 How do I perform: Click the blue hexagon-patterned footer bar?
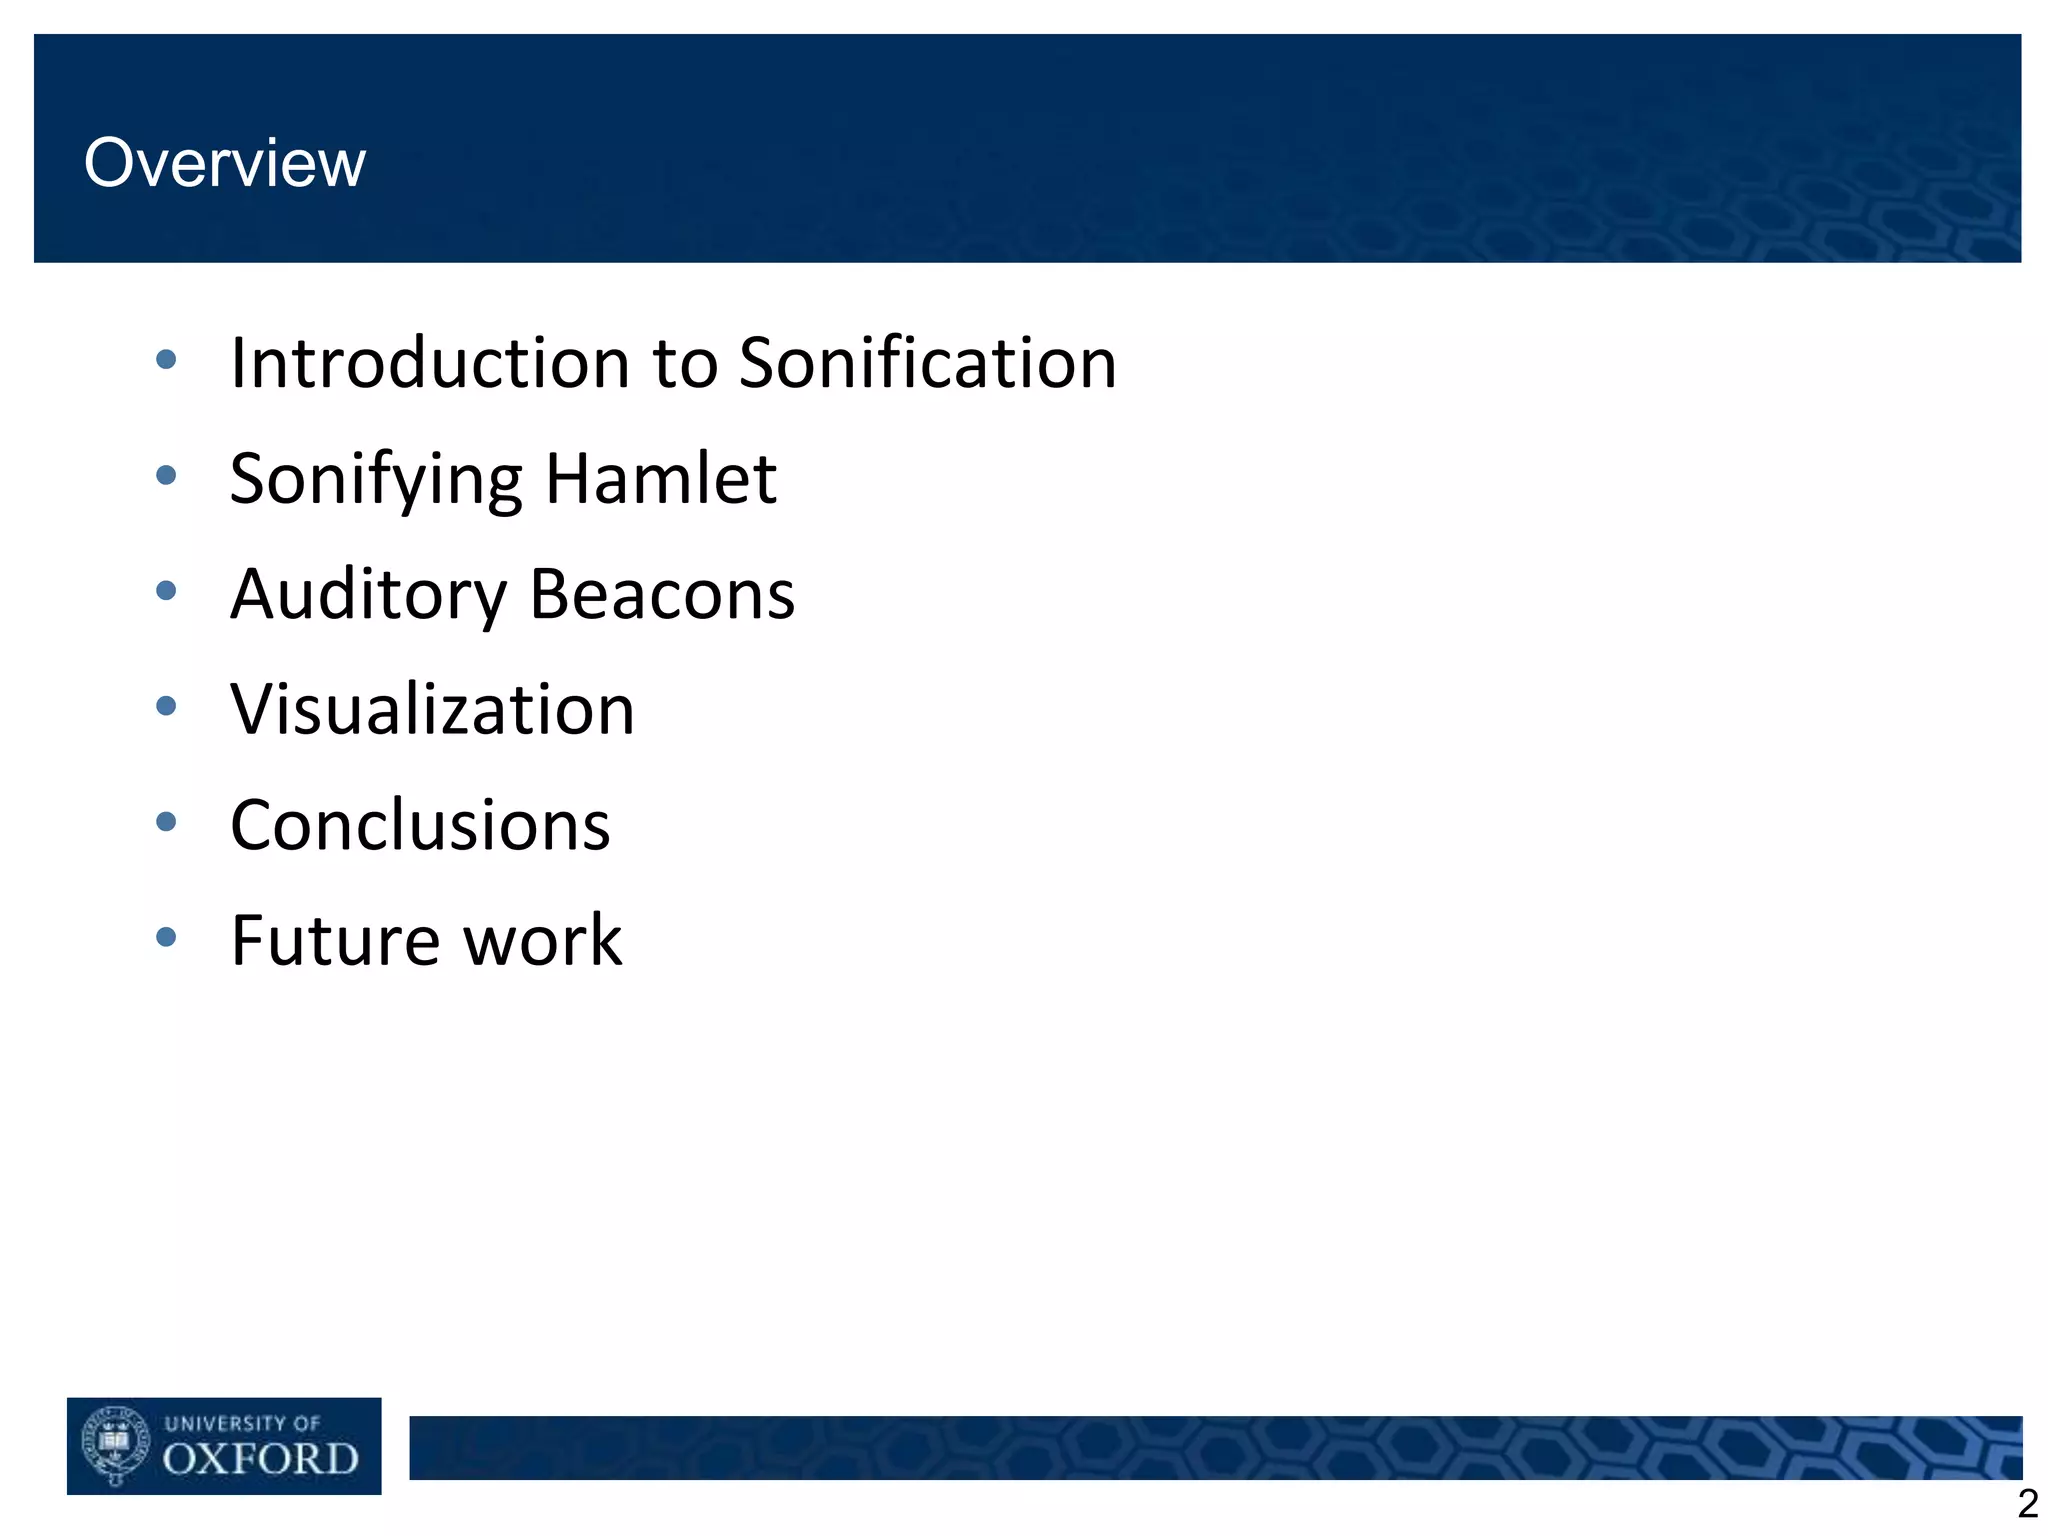[1214, 1447]
